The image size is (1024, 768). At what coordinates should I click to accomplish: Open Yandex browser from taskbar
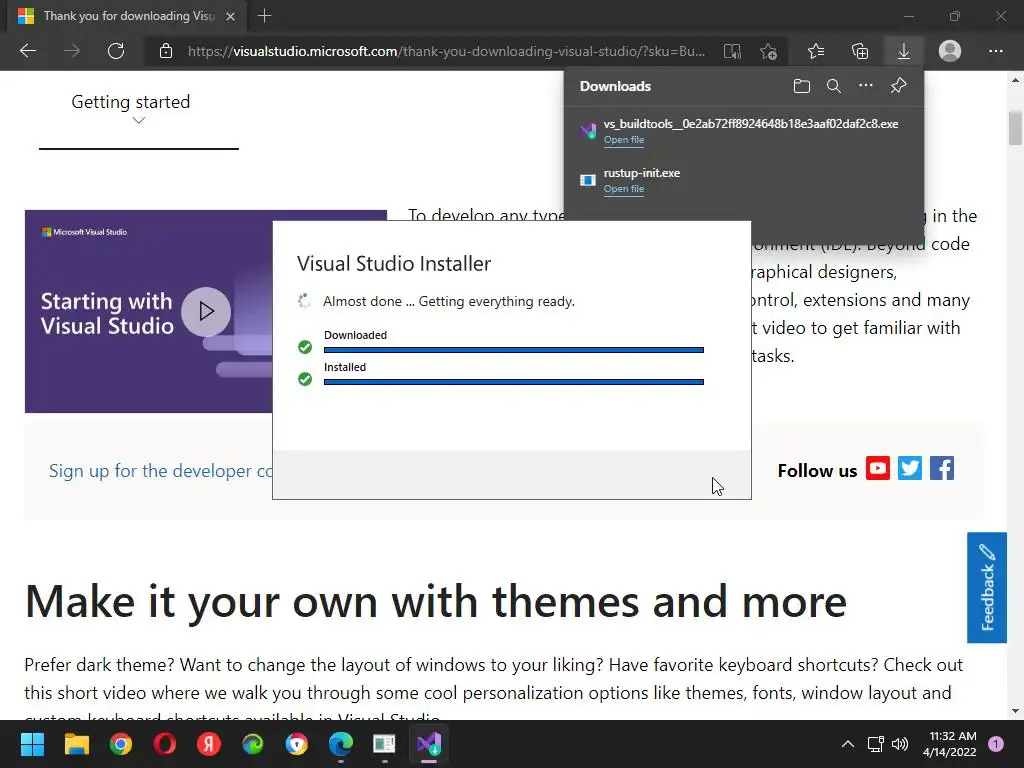(209, 744)
